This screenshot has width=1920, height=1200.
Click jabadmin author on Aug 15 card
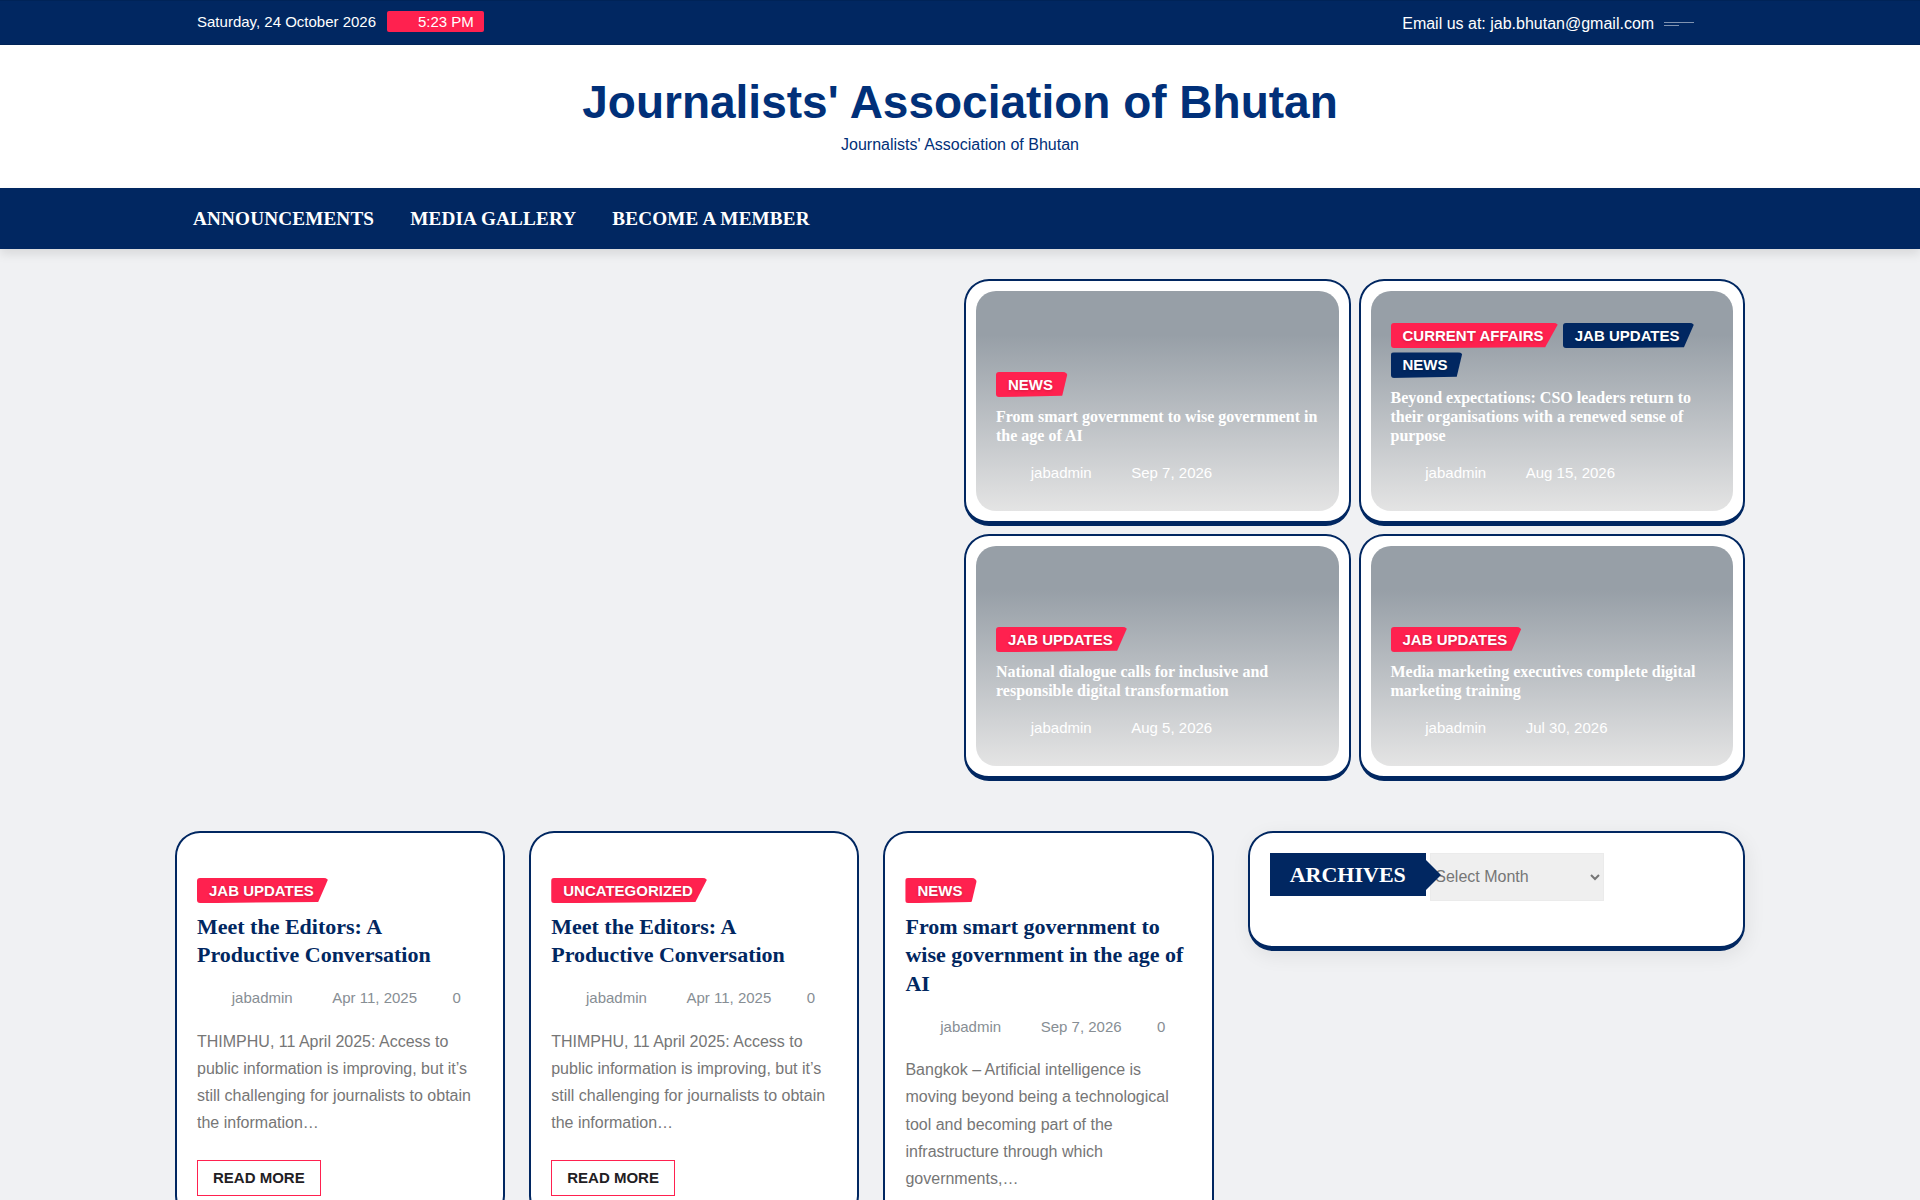[1455, 473]
